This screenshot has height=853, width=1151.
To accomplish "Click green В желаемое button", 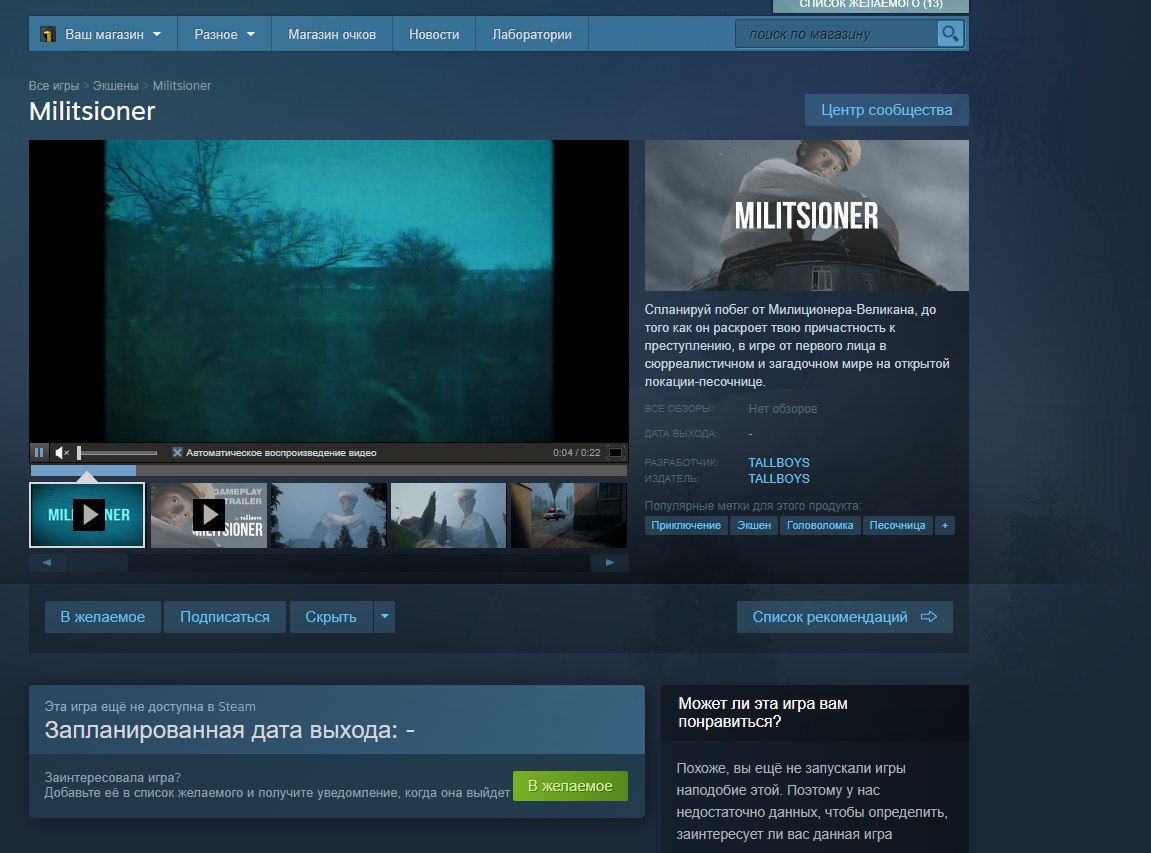I will tap(570, 785).
